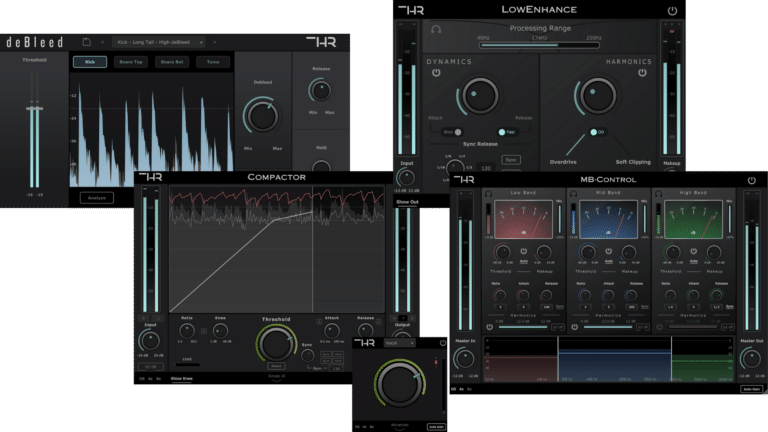The image size is (768, 432).
Task: Toggle the Dynamics section power icon
Action: [x=436, y=73]
